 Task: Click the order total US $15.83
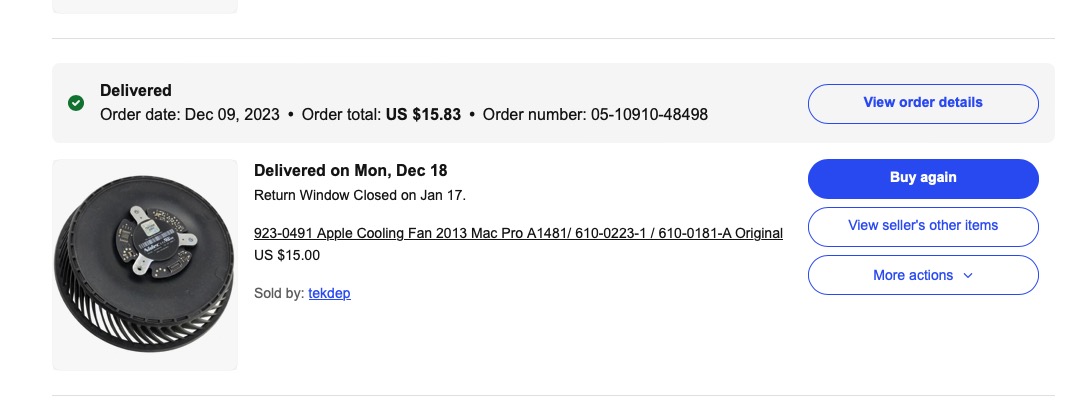[423, 115]
